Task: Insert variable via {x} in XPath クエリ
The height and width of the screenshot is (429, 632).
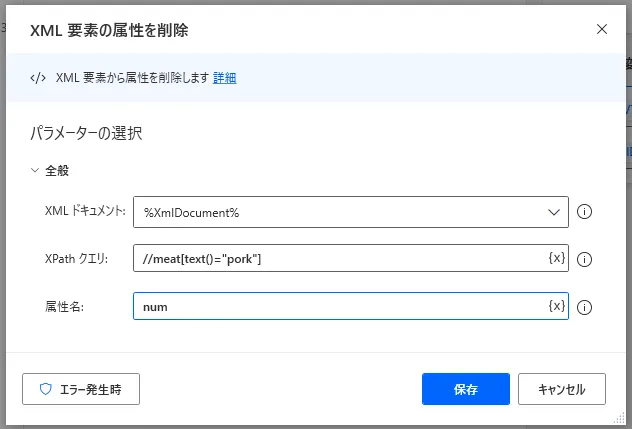Action: tap(557, 258)
